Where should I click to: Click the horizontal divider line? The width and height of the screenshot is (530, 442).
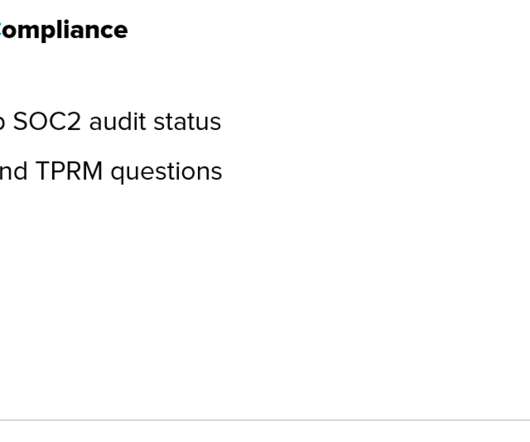(x=265, y=420)
